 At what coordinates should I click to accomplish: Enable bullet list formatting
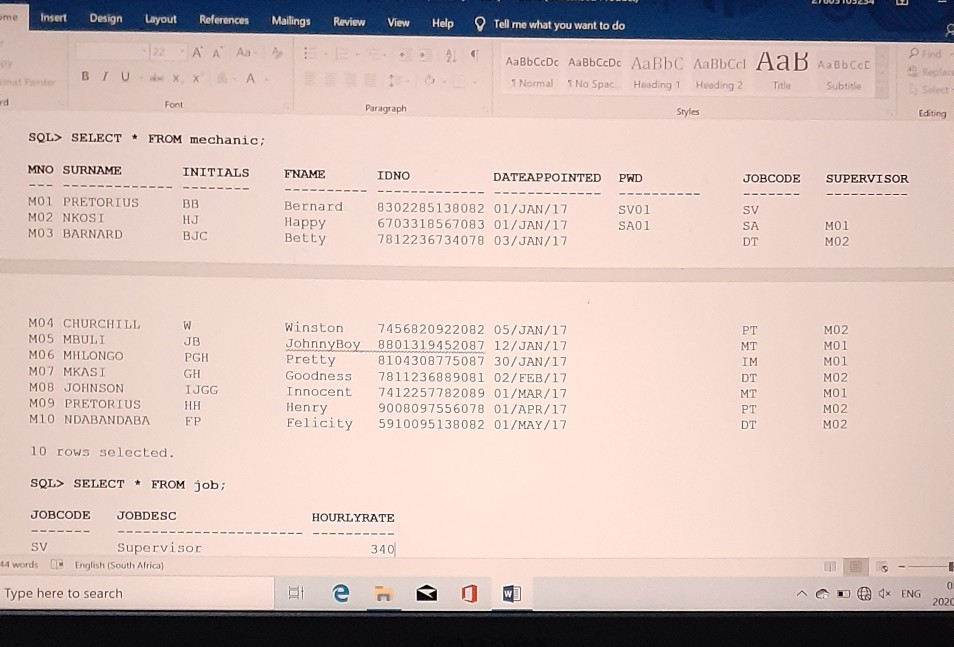(310, 53)
